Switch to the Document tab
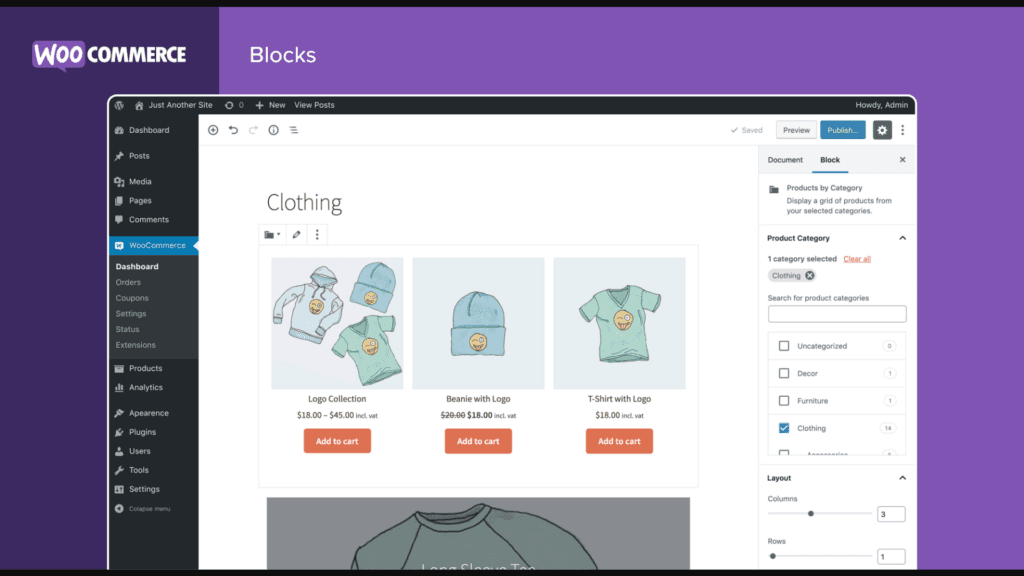1024x576 pixels. [x=786, y=159]
